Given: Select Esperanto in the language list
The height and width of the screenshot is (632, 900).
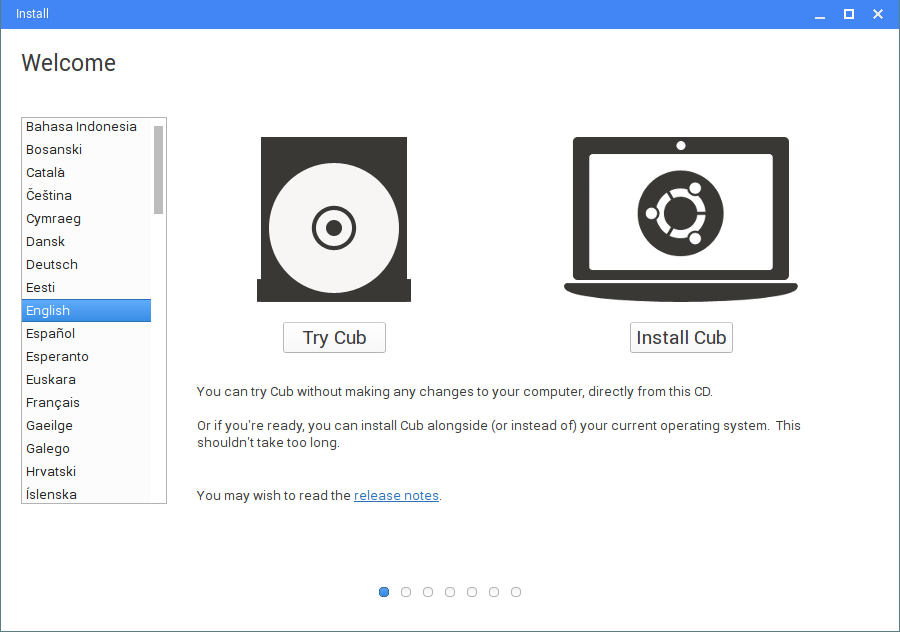Looking at the screenshot, I should (86, 356).
